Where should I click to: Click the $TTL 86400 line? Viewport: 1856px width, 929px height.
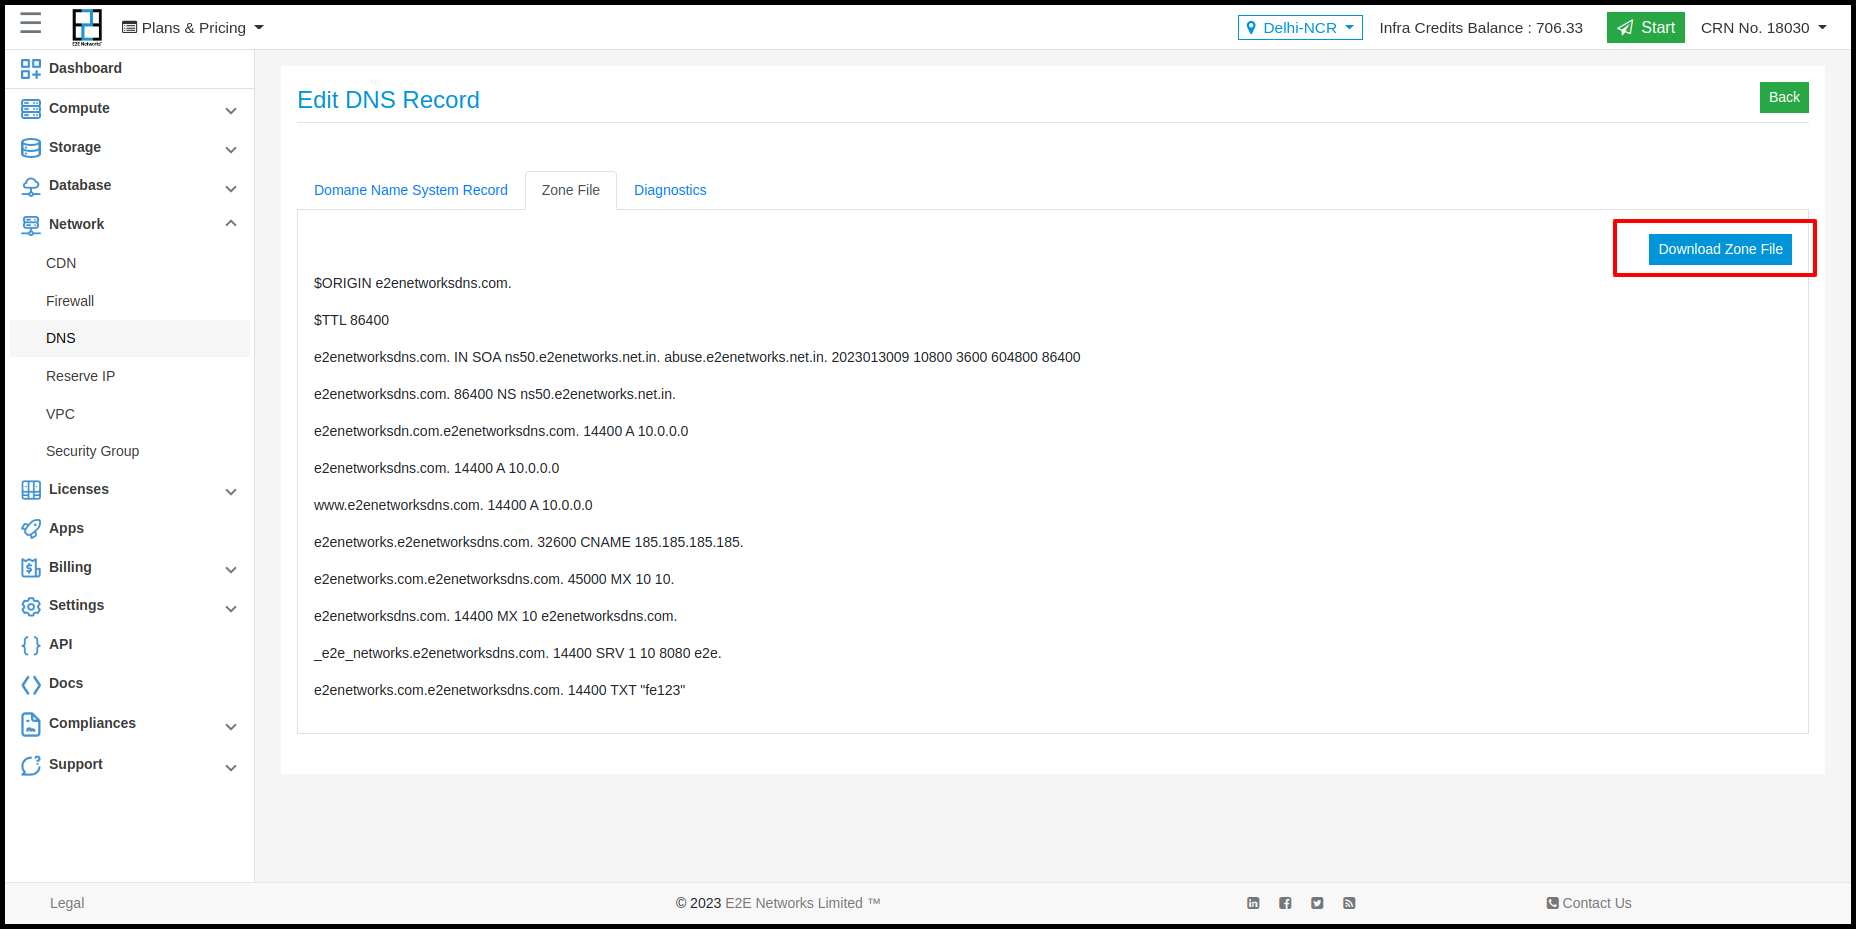[351, 320]
